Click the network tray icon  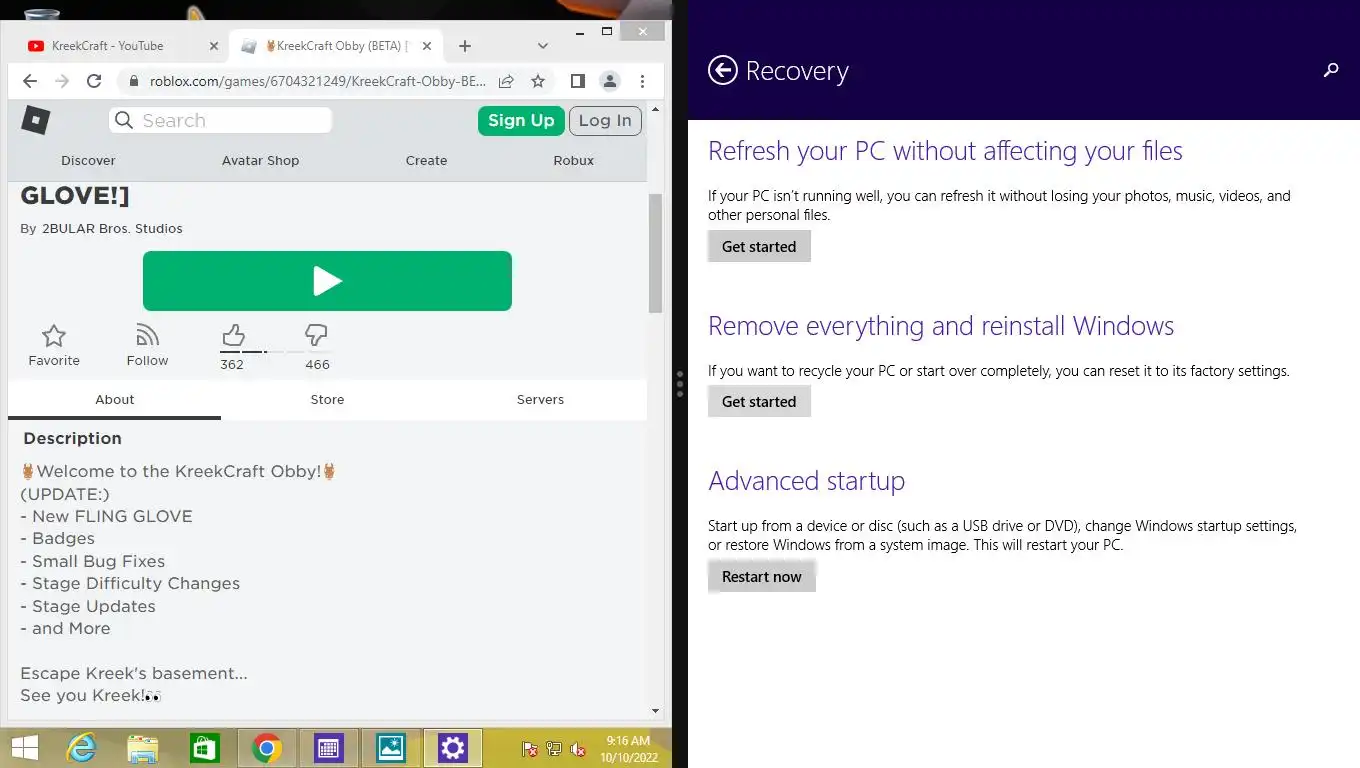(554, 748)
